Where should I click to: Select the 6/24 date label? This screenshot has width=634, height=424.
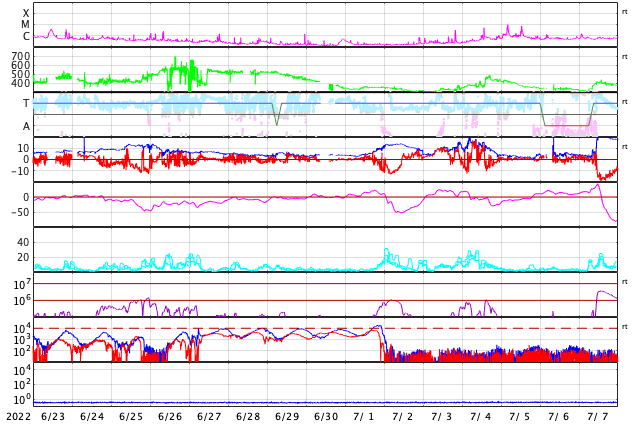(x=92, y=417)
